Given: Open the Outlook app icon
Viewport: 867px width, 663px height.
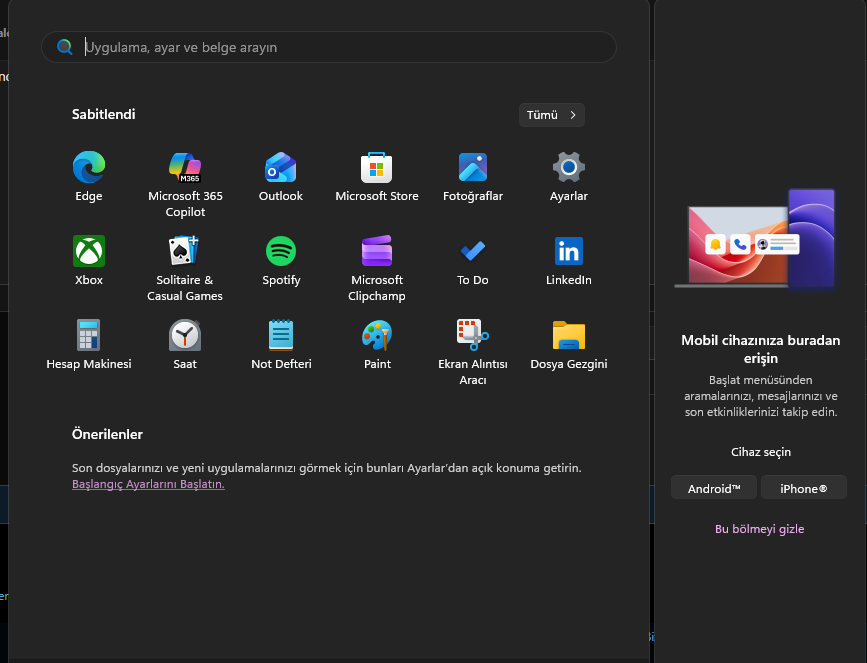Looking at the screenshot, I should click(281, 167).
